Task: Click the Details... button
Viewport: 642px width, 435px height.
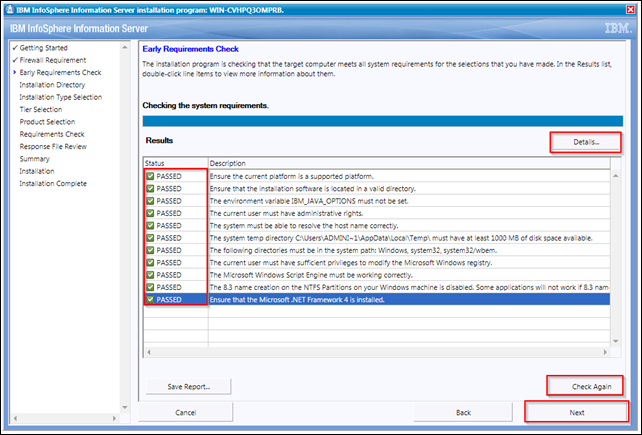Action: tap(585, 142)
